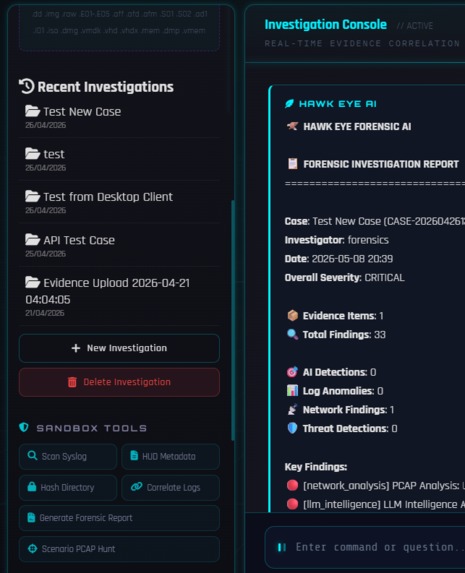Click the Hawk Eye AI feather icon
Screen dimensions: 465x573
[289, 104]
